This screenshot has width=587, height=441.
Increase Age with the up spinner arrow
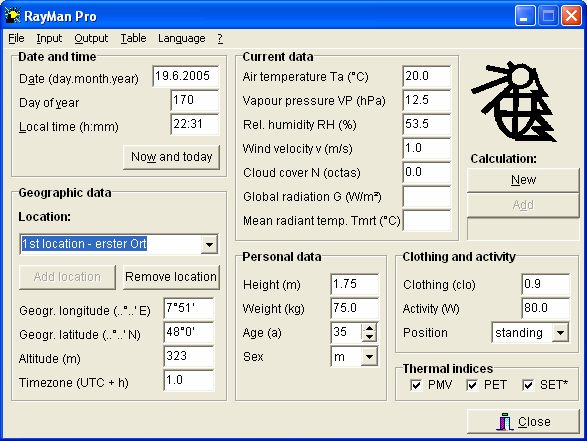pyautogui.click(x=369, y=328)
